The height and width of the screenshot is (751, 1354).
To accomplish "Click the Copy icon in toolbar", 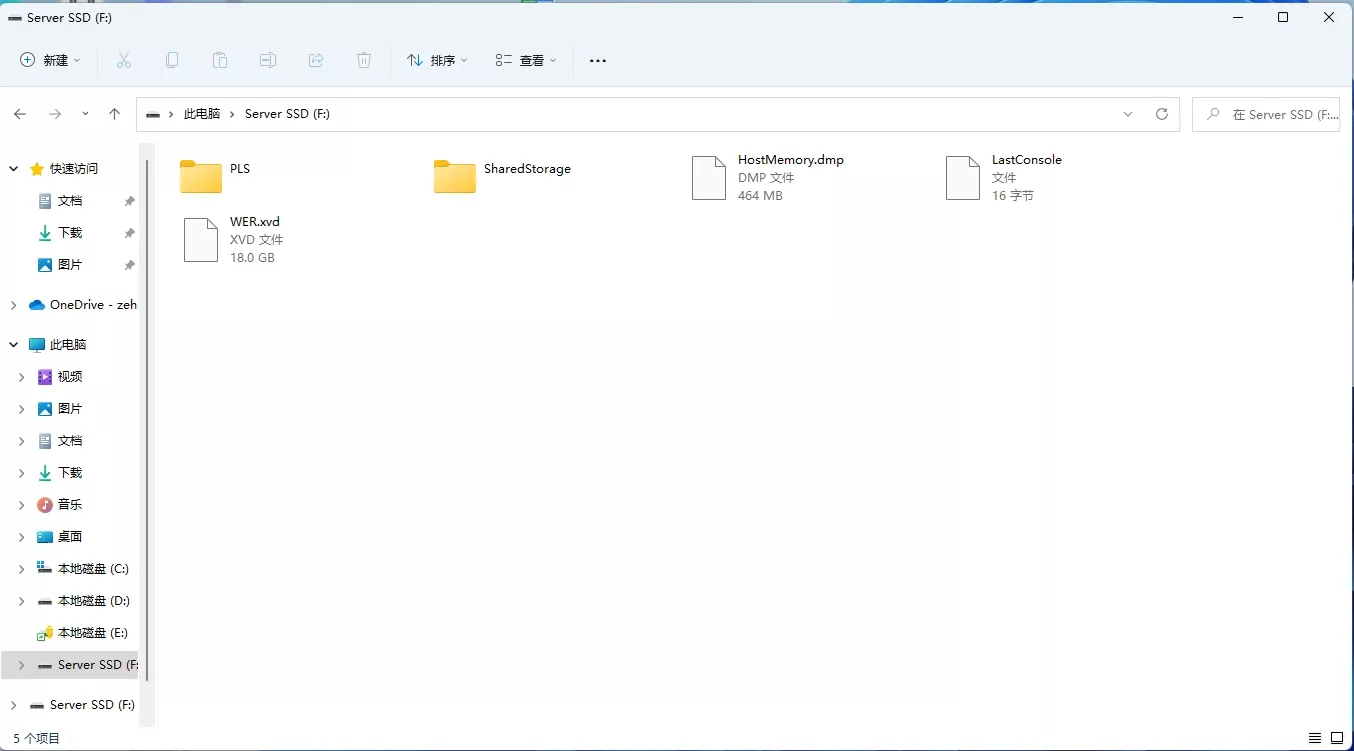I will [172, 61].
